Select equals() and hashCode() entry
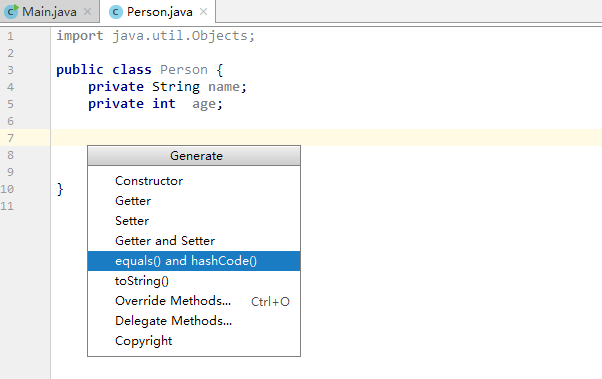Screen dimensions: 602x379 point(194,261)
